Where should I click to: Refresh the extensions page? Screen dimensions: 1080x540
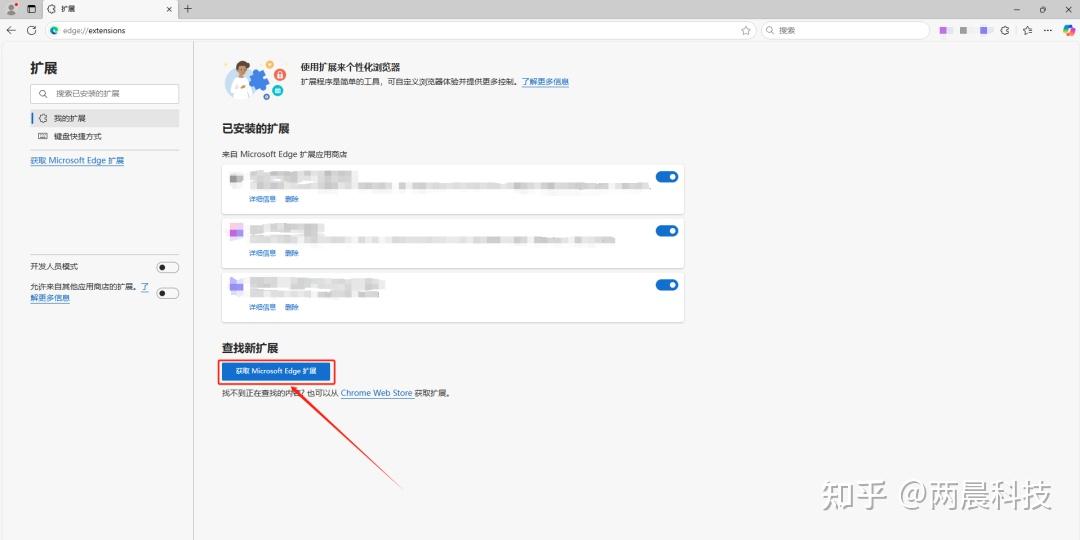(x=31, y=30)
